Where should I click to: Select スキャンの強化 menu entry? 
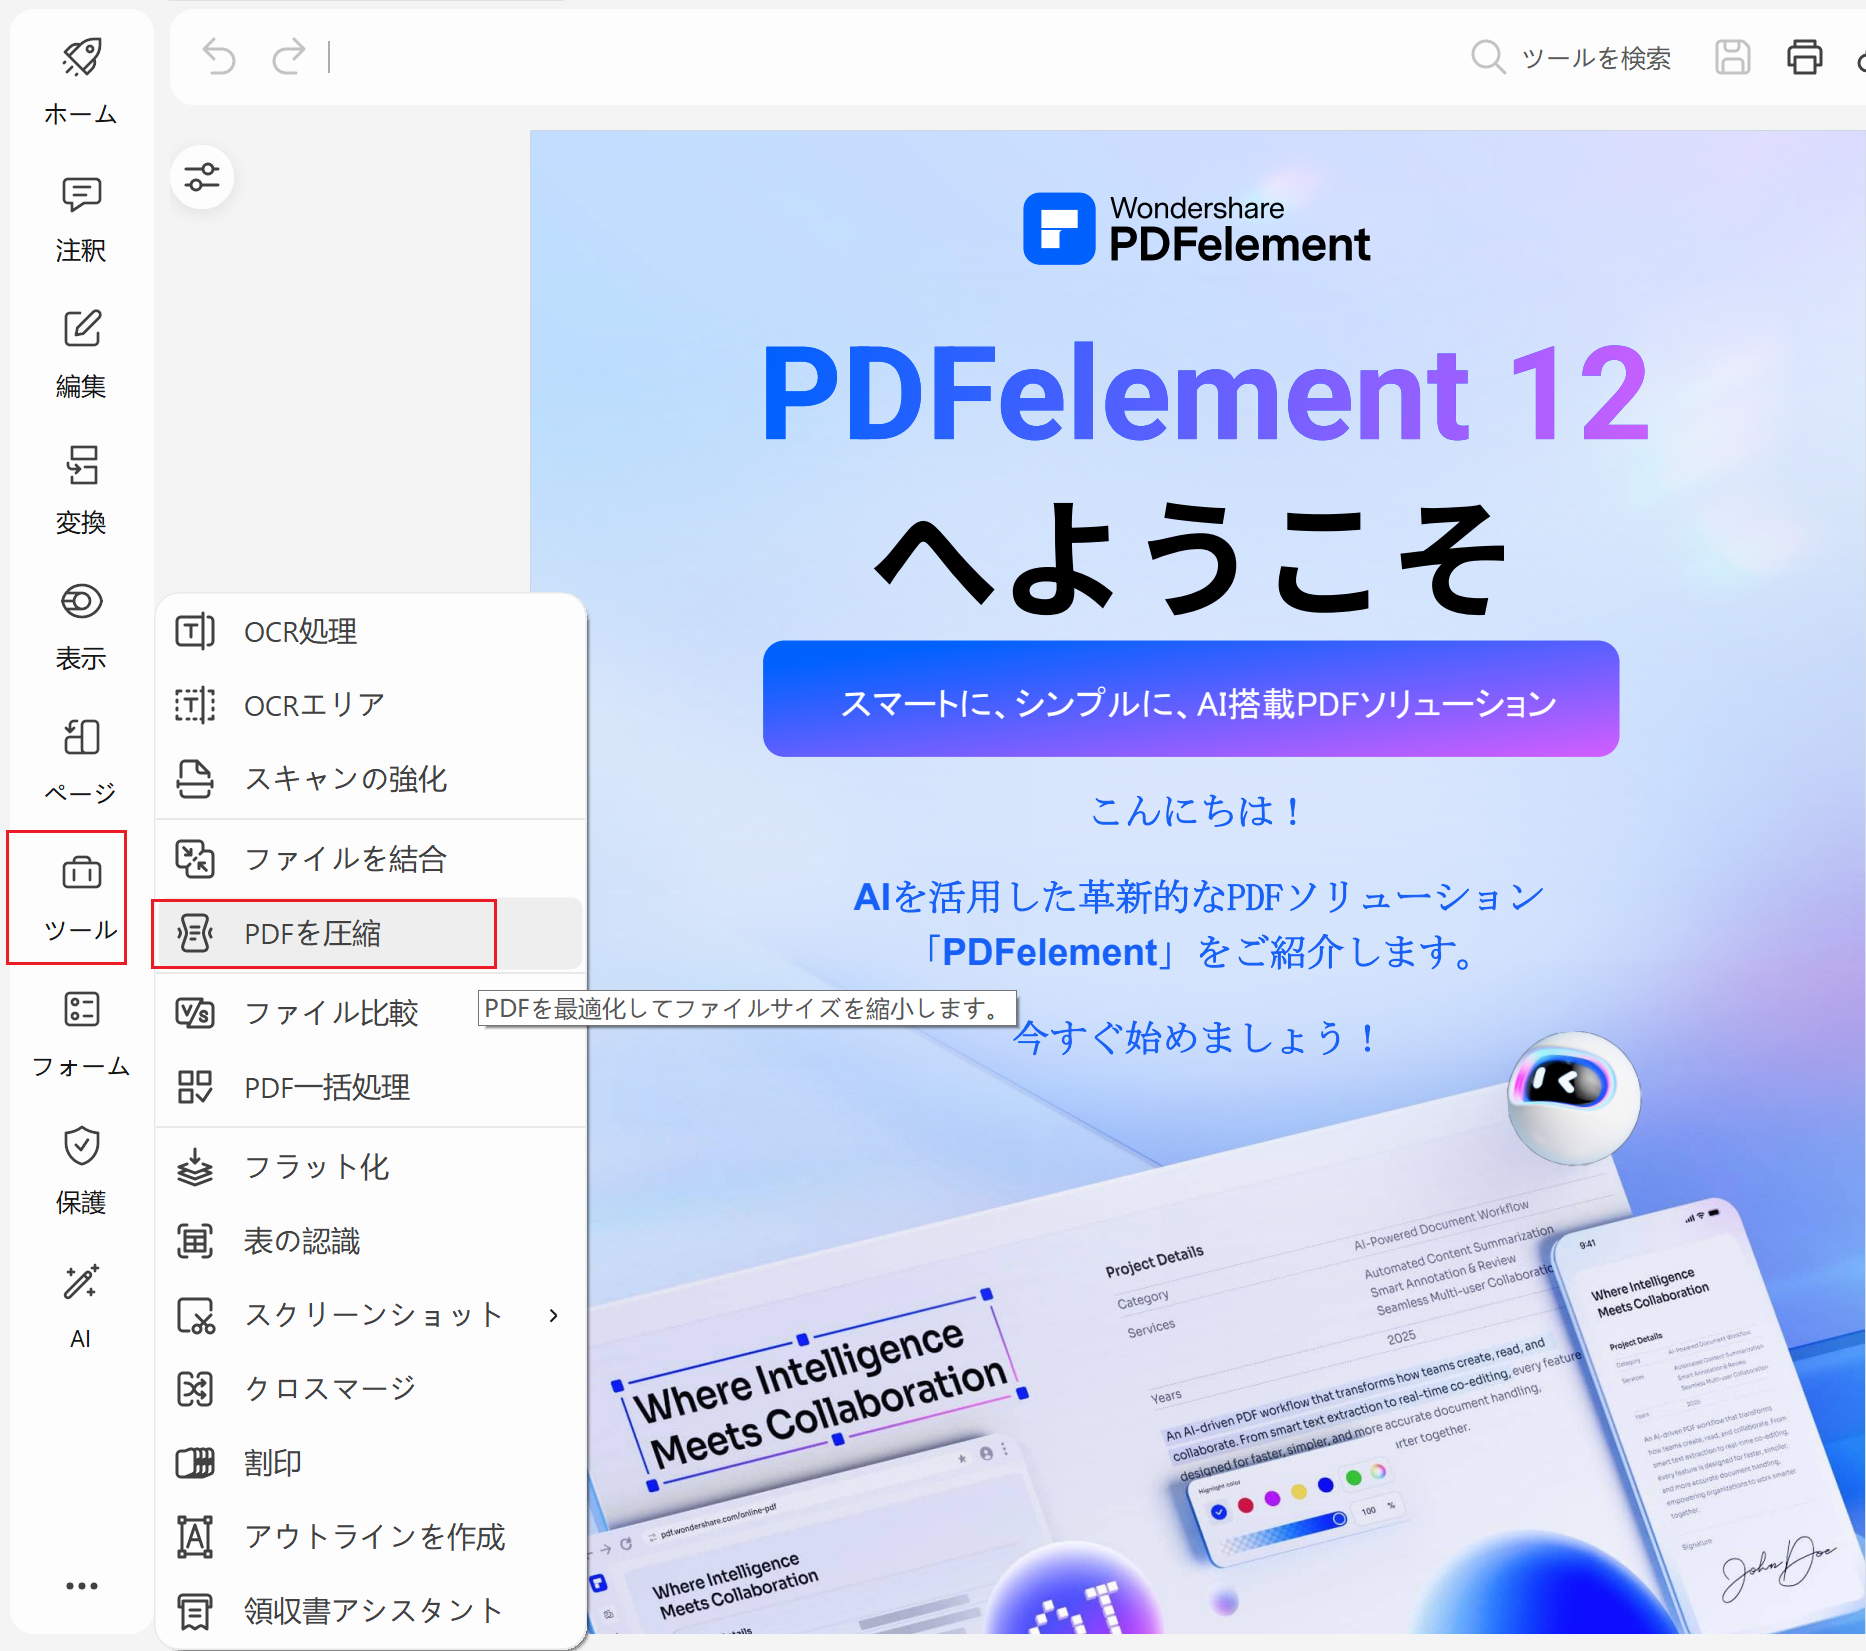pos(370,779)
